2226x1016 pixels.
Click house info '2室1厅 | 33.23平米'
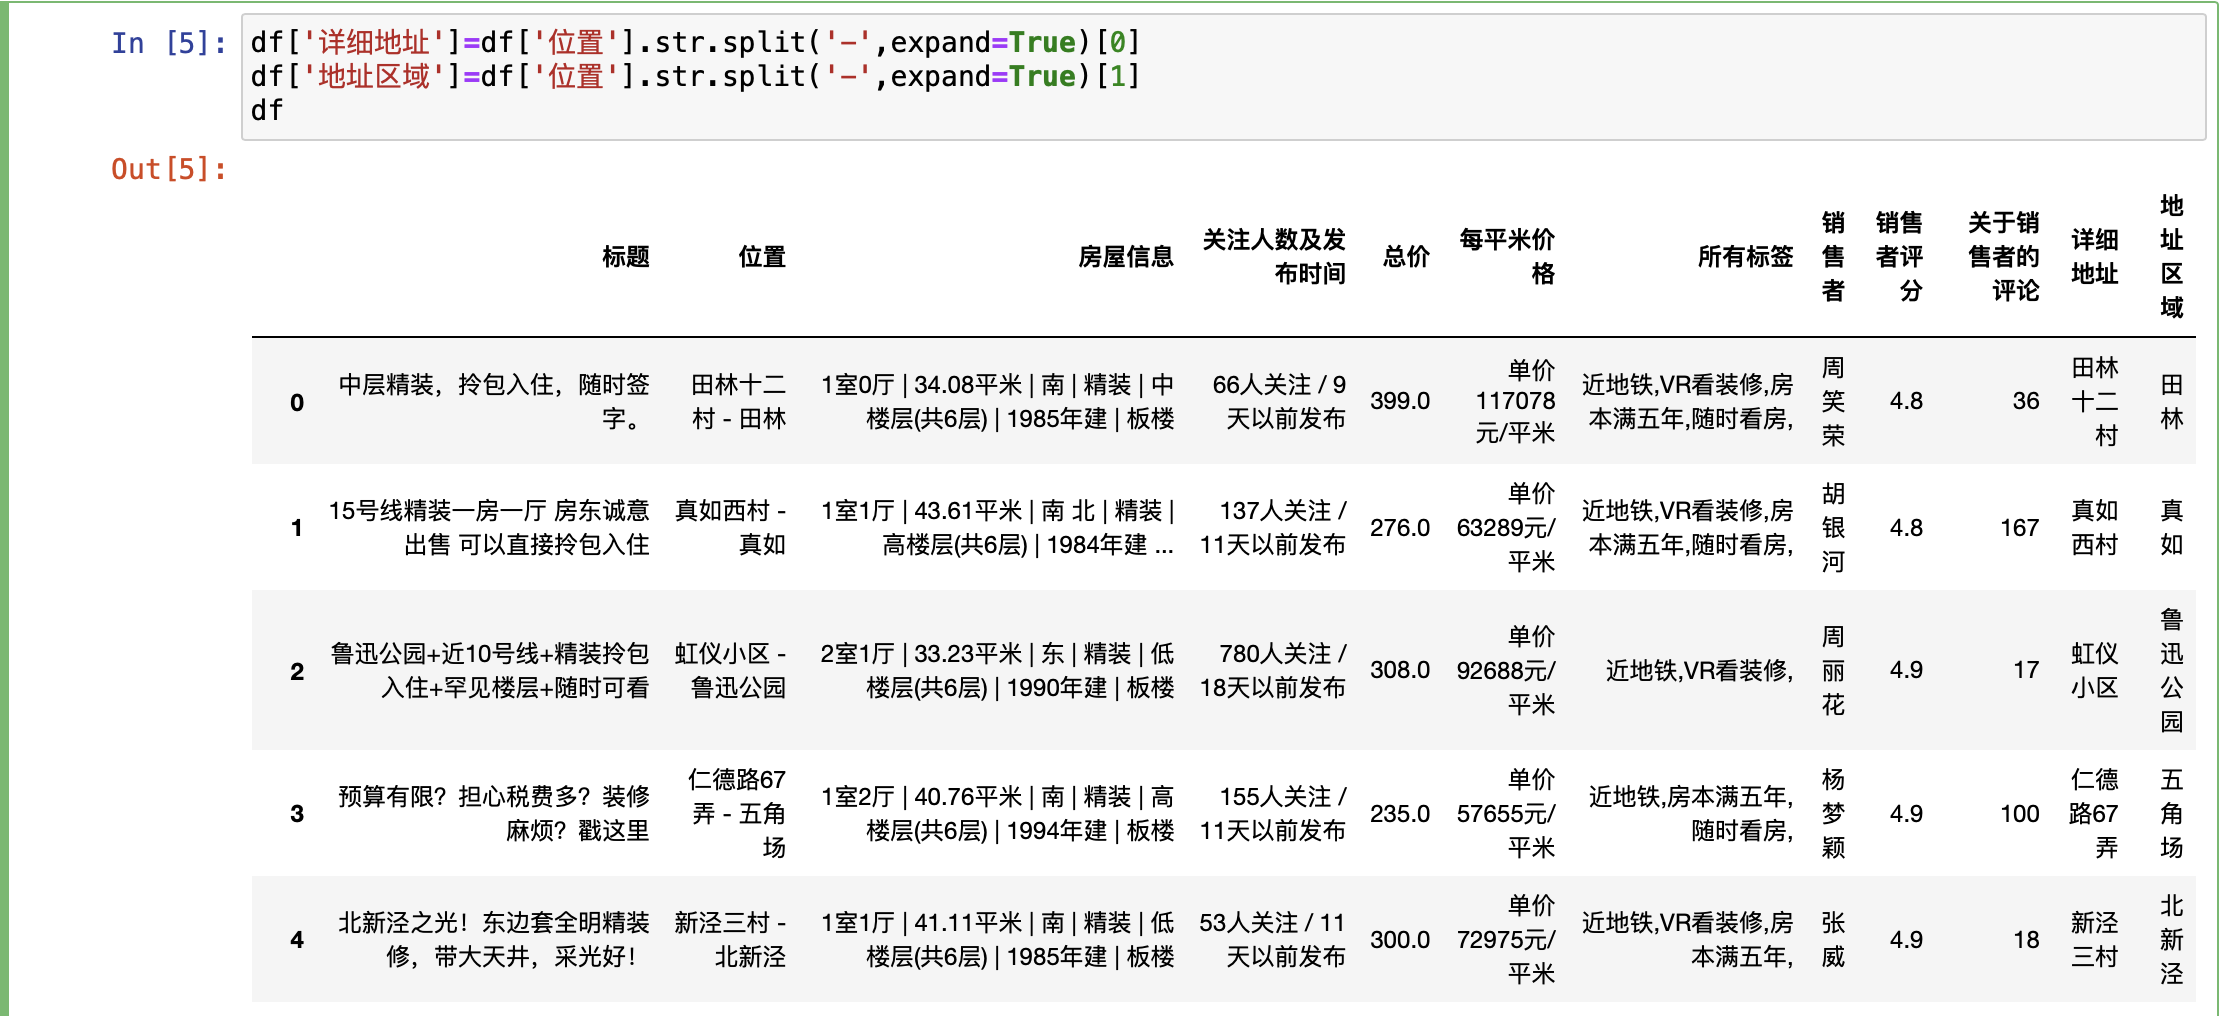point(997,671)
